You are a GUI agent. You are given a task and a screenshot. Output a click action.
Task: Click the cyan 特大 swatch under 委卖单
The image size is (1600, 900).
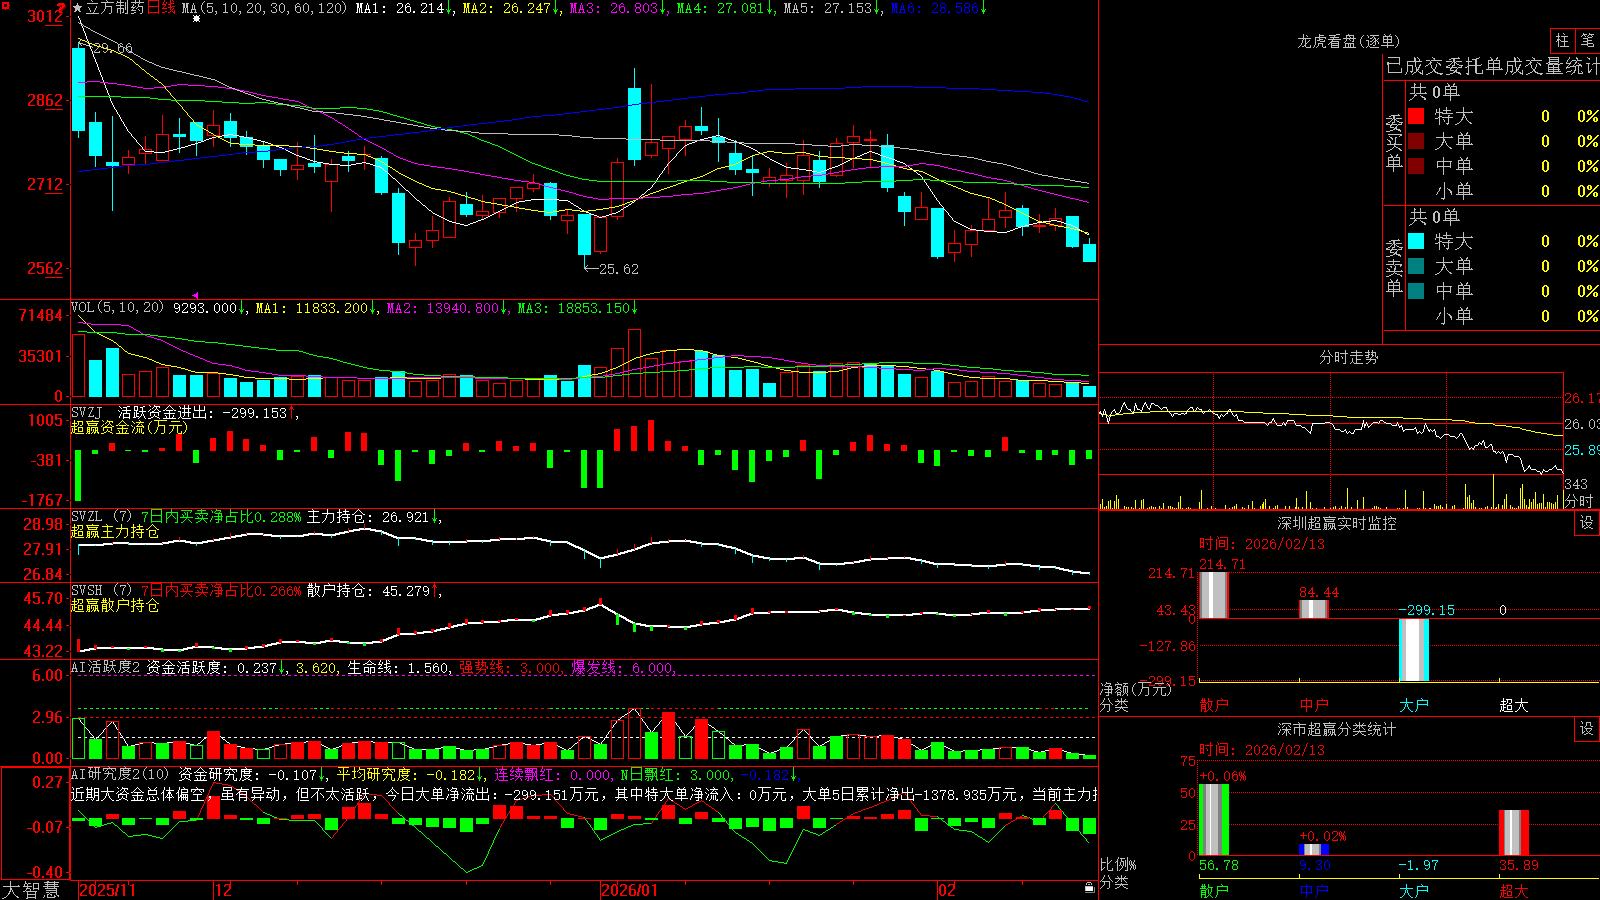point(1416,241)
